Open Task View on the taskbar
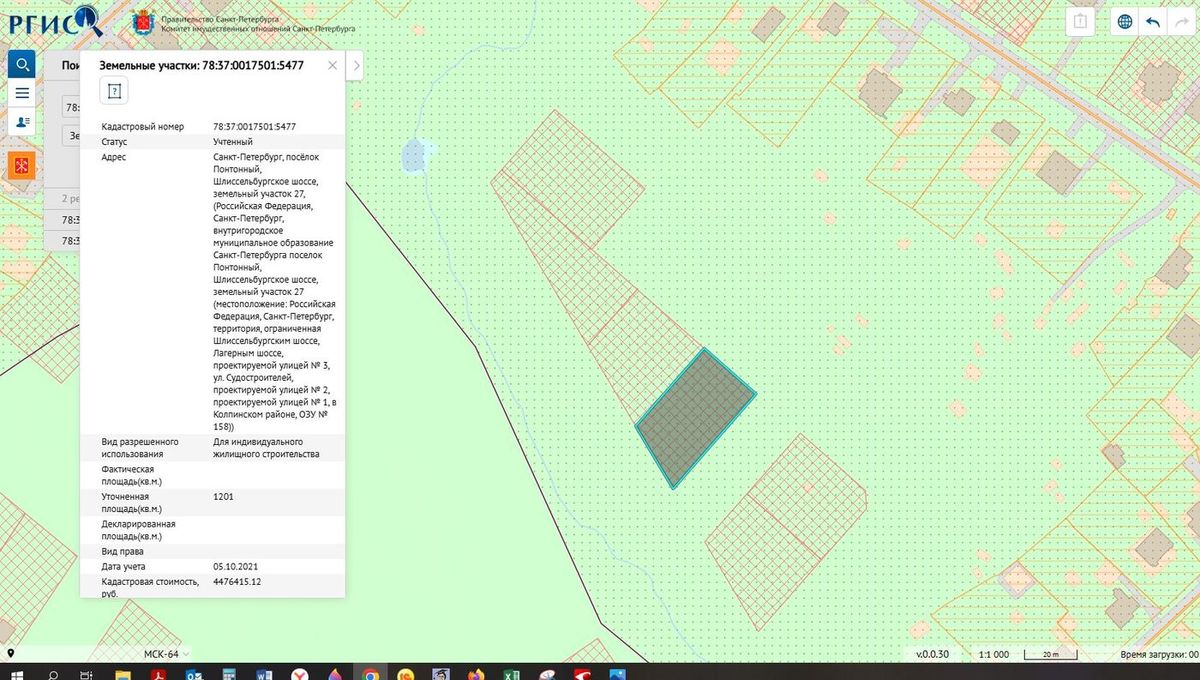1200x680 pixels. [87, 673]
